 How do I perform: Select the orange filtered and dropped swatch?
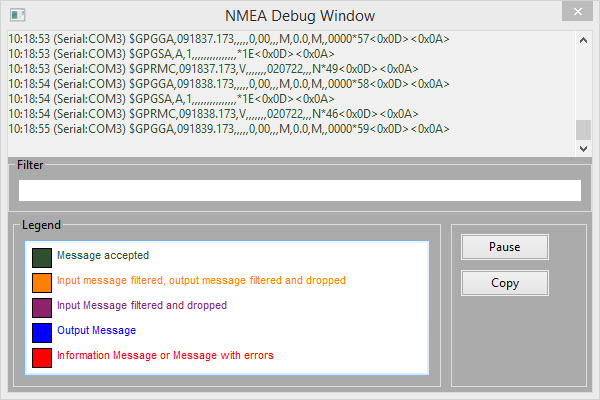point(42,283)
